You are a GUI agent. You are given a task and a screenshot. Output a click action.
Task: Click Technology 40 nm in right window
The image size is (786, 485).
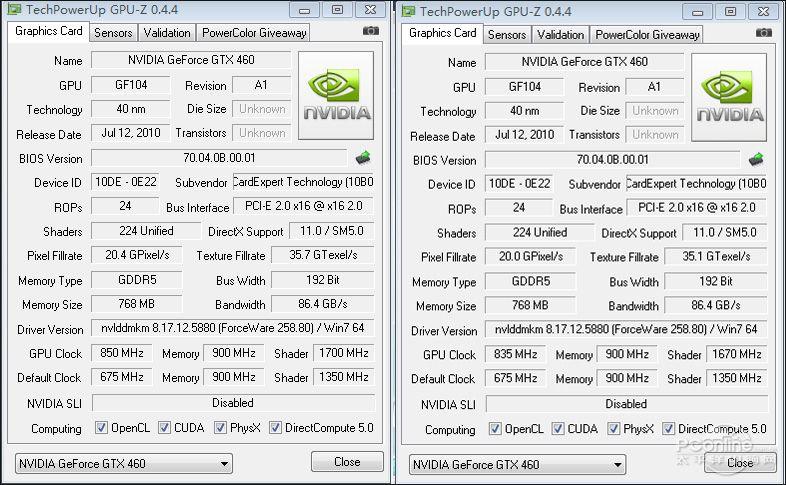[524, 111]
